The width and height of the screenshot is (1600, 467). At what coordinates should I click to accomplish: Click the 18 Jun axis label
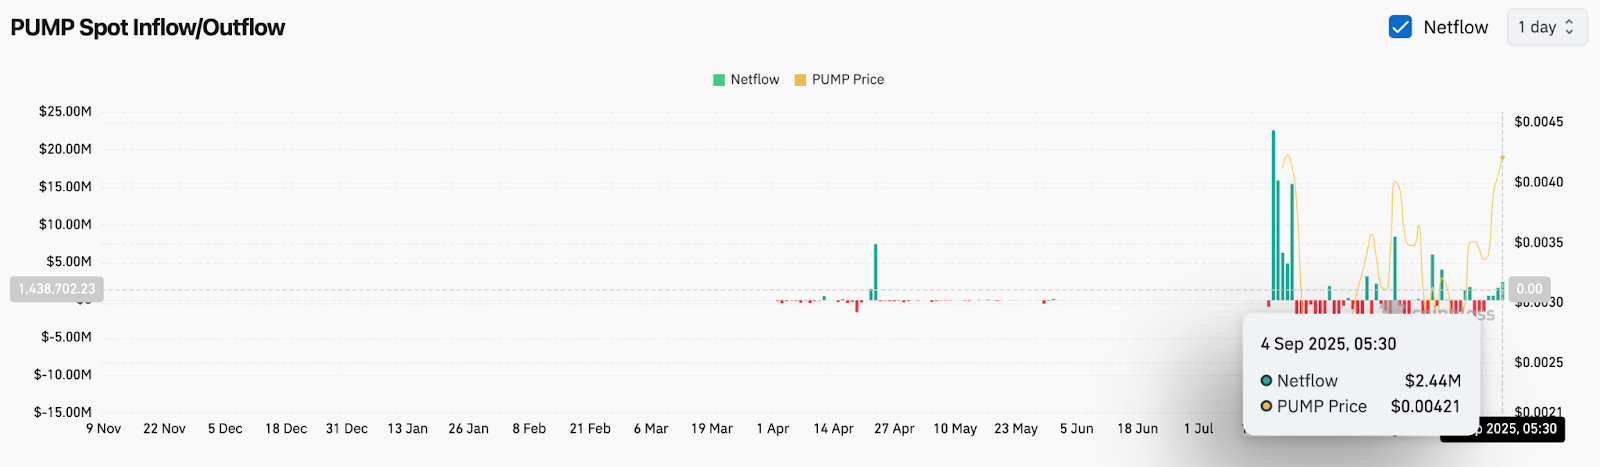[1138, 428]
